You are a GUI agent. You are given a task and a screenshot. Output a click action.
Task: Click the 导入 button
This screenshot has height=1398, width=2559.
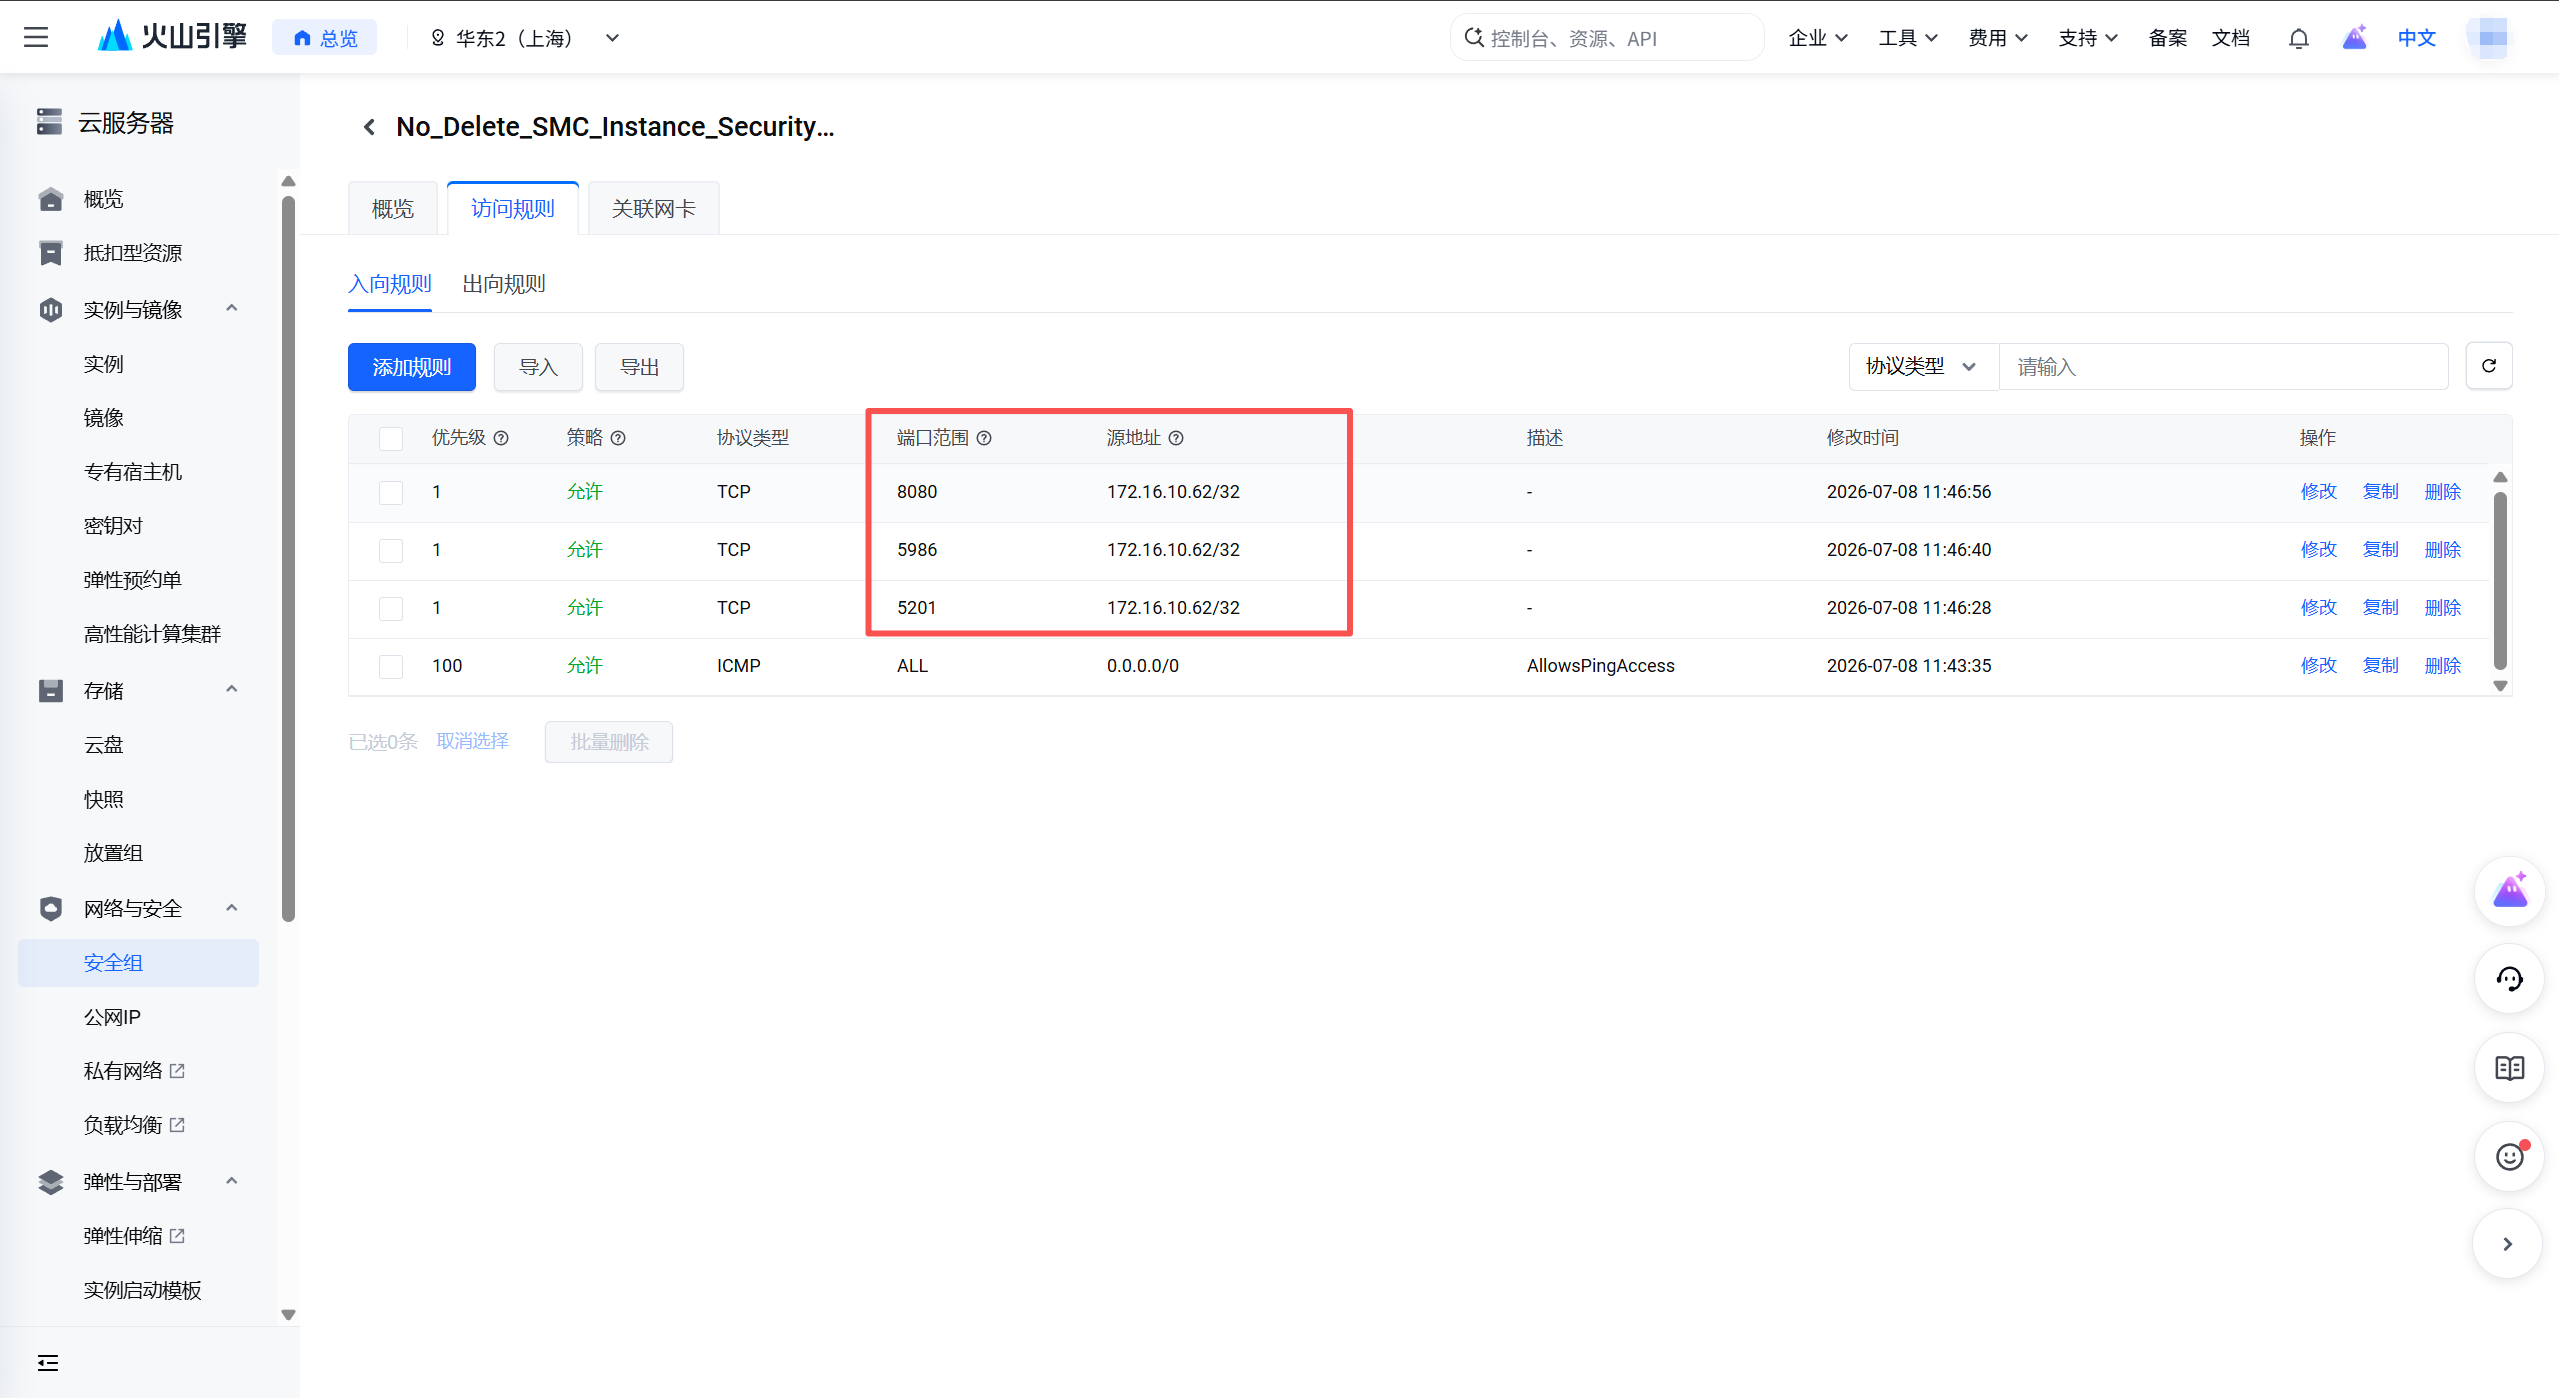(x=538, y=367)
